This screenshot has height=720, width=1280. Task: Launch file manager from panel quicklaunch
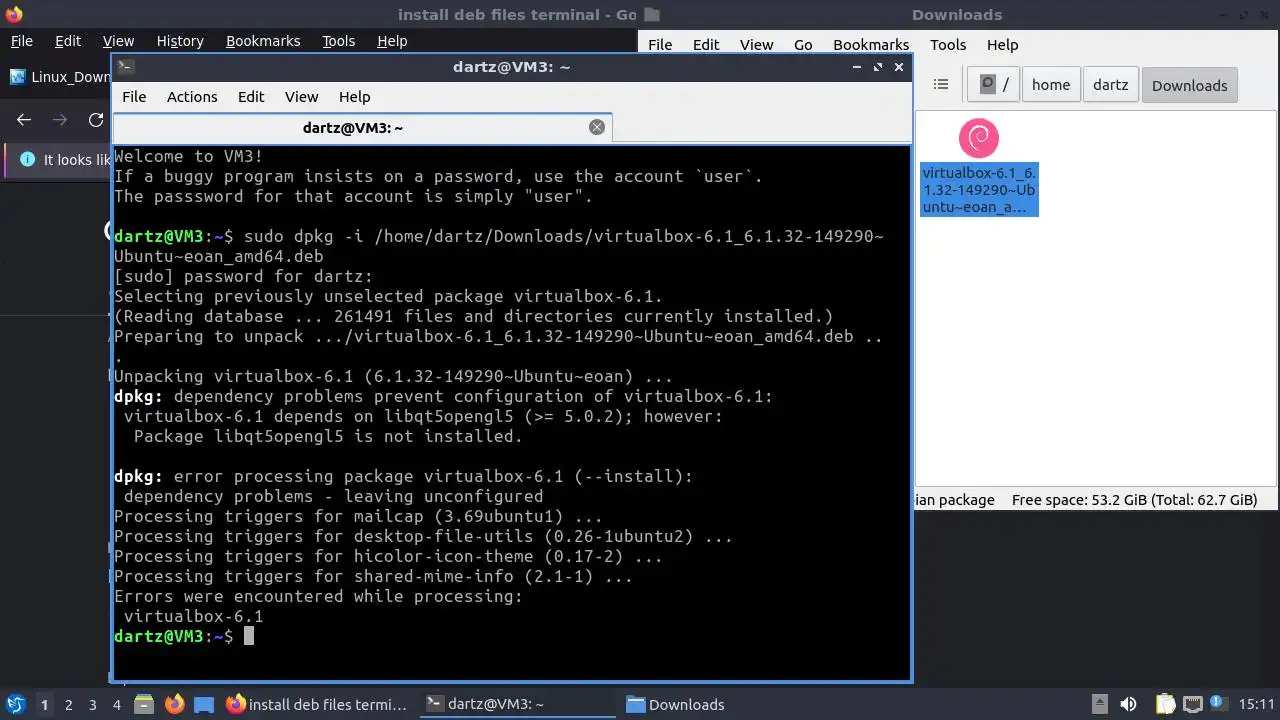144,704
